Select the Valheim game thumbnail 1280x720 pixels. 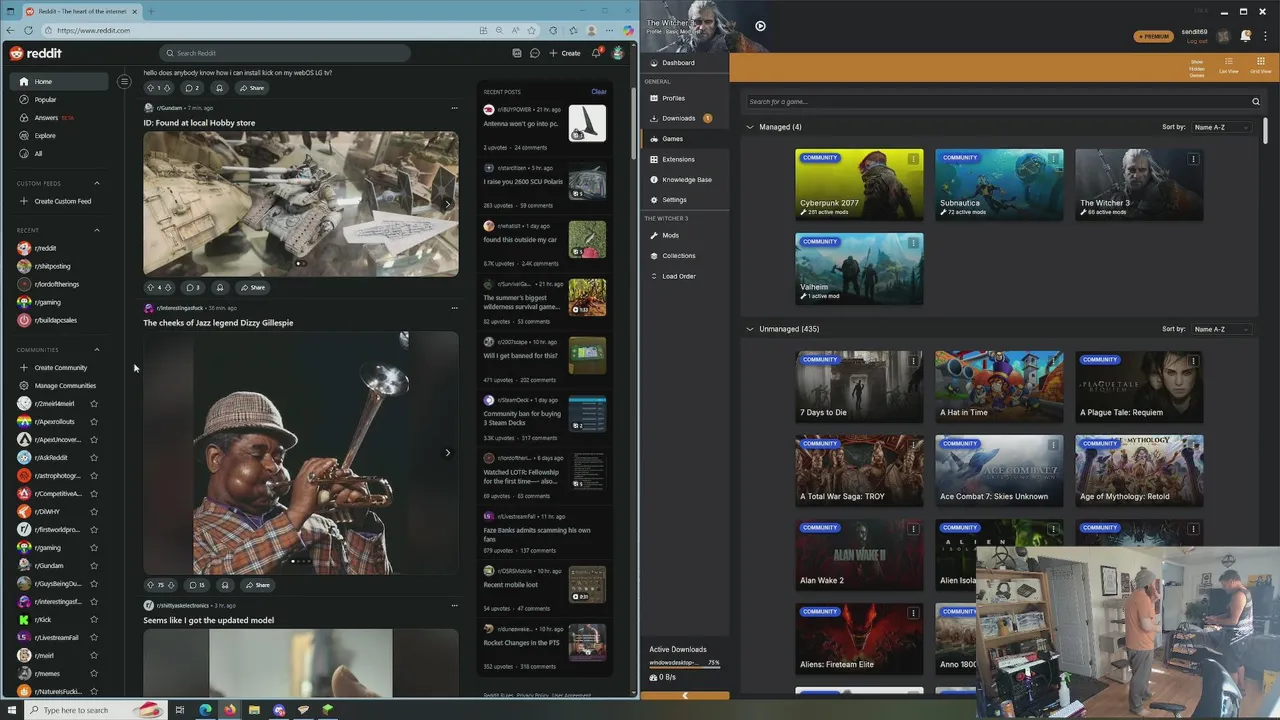point(859,269)
